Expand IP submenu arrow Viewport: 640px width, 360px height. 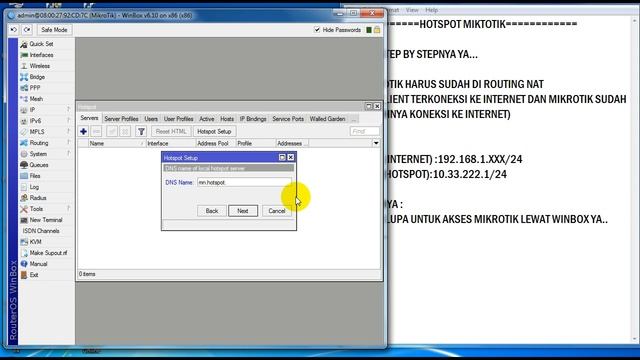click(x=69, y=109)
